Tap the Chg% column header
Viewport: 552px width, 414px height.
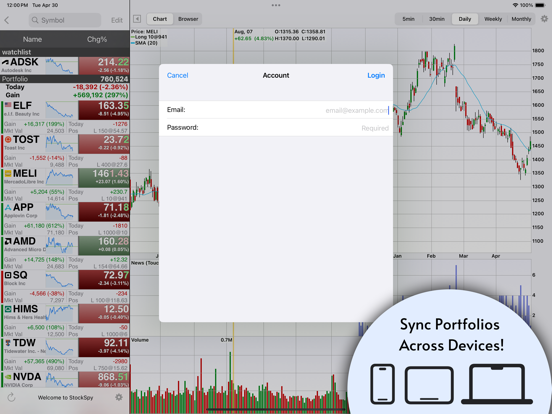tap(97, 39)
